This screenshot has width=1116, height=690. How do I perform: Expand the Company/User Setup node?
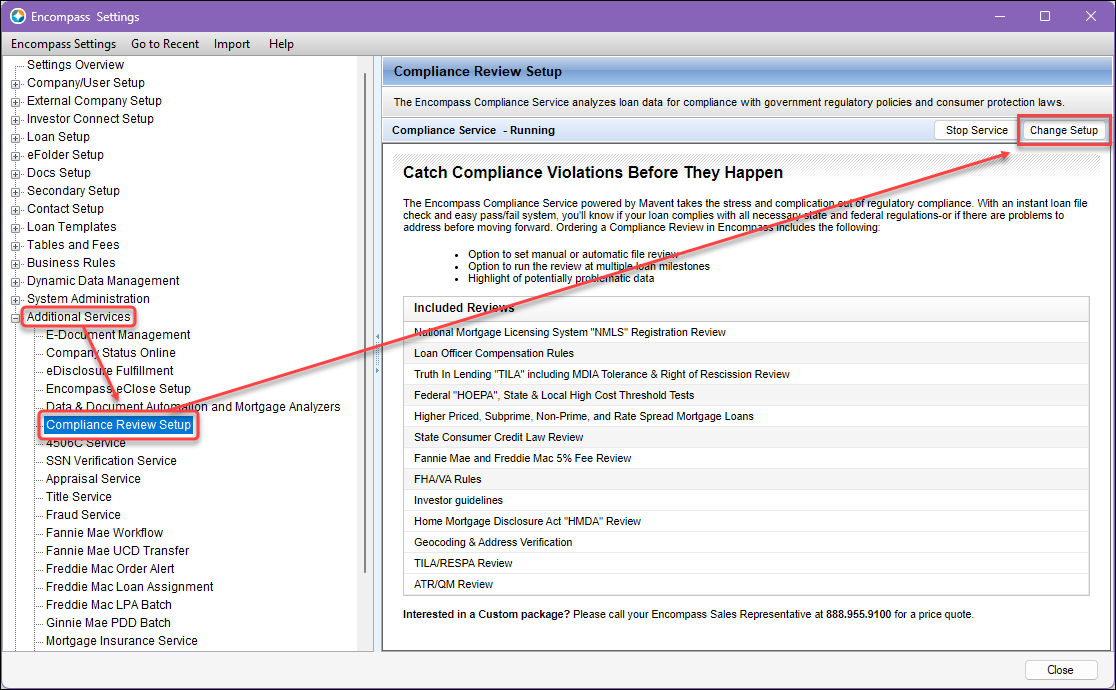16,84
